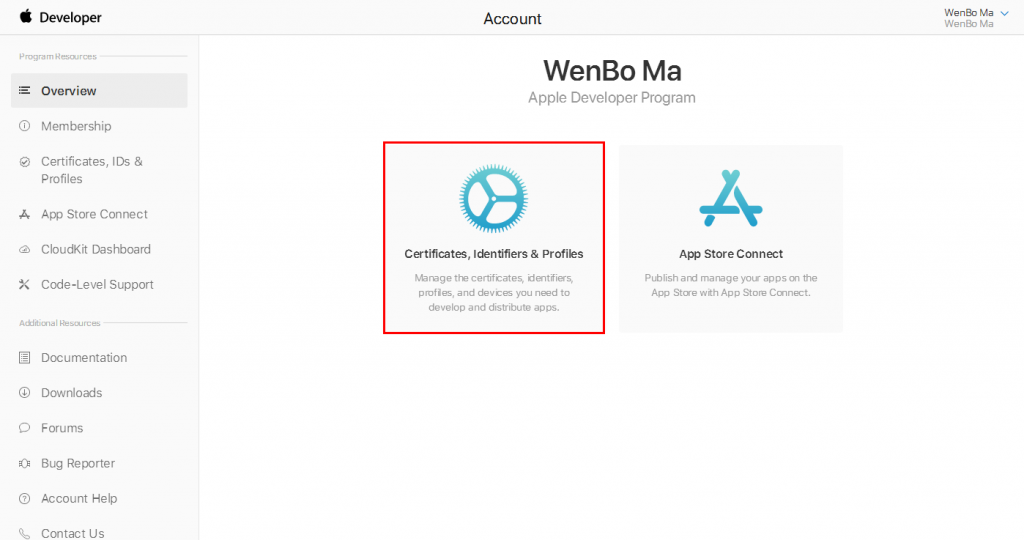Click the Code-Level Support tools icon

pyautogui.click(x=25, y=285)
